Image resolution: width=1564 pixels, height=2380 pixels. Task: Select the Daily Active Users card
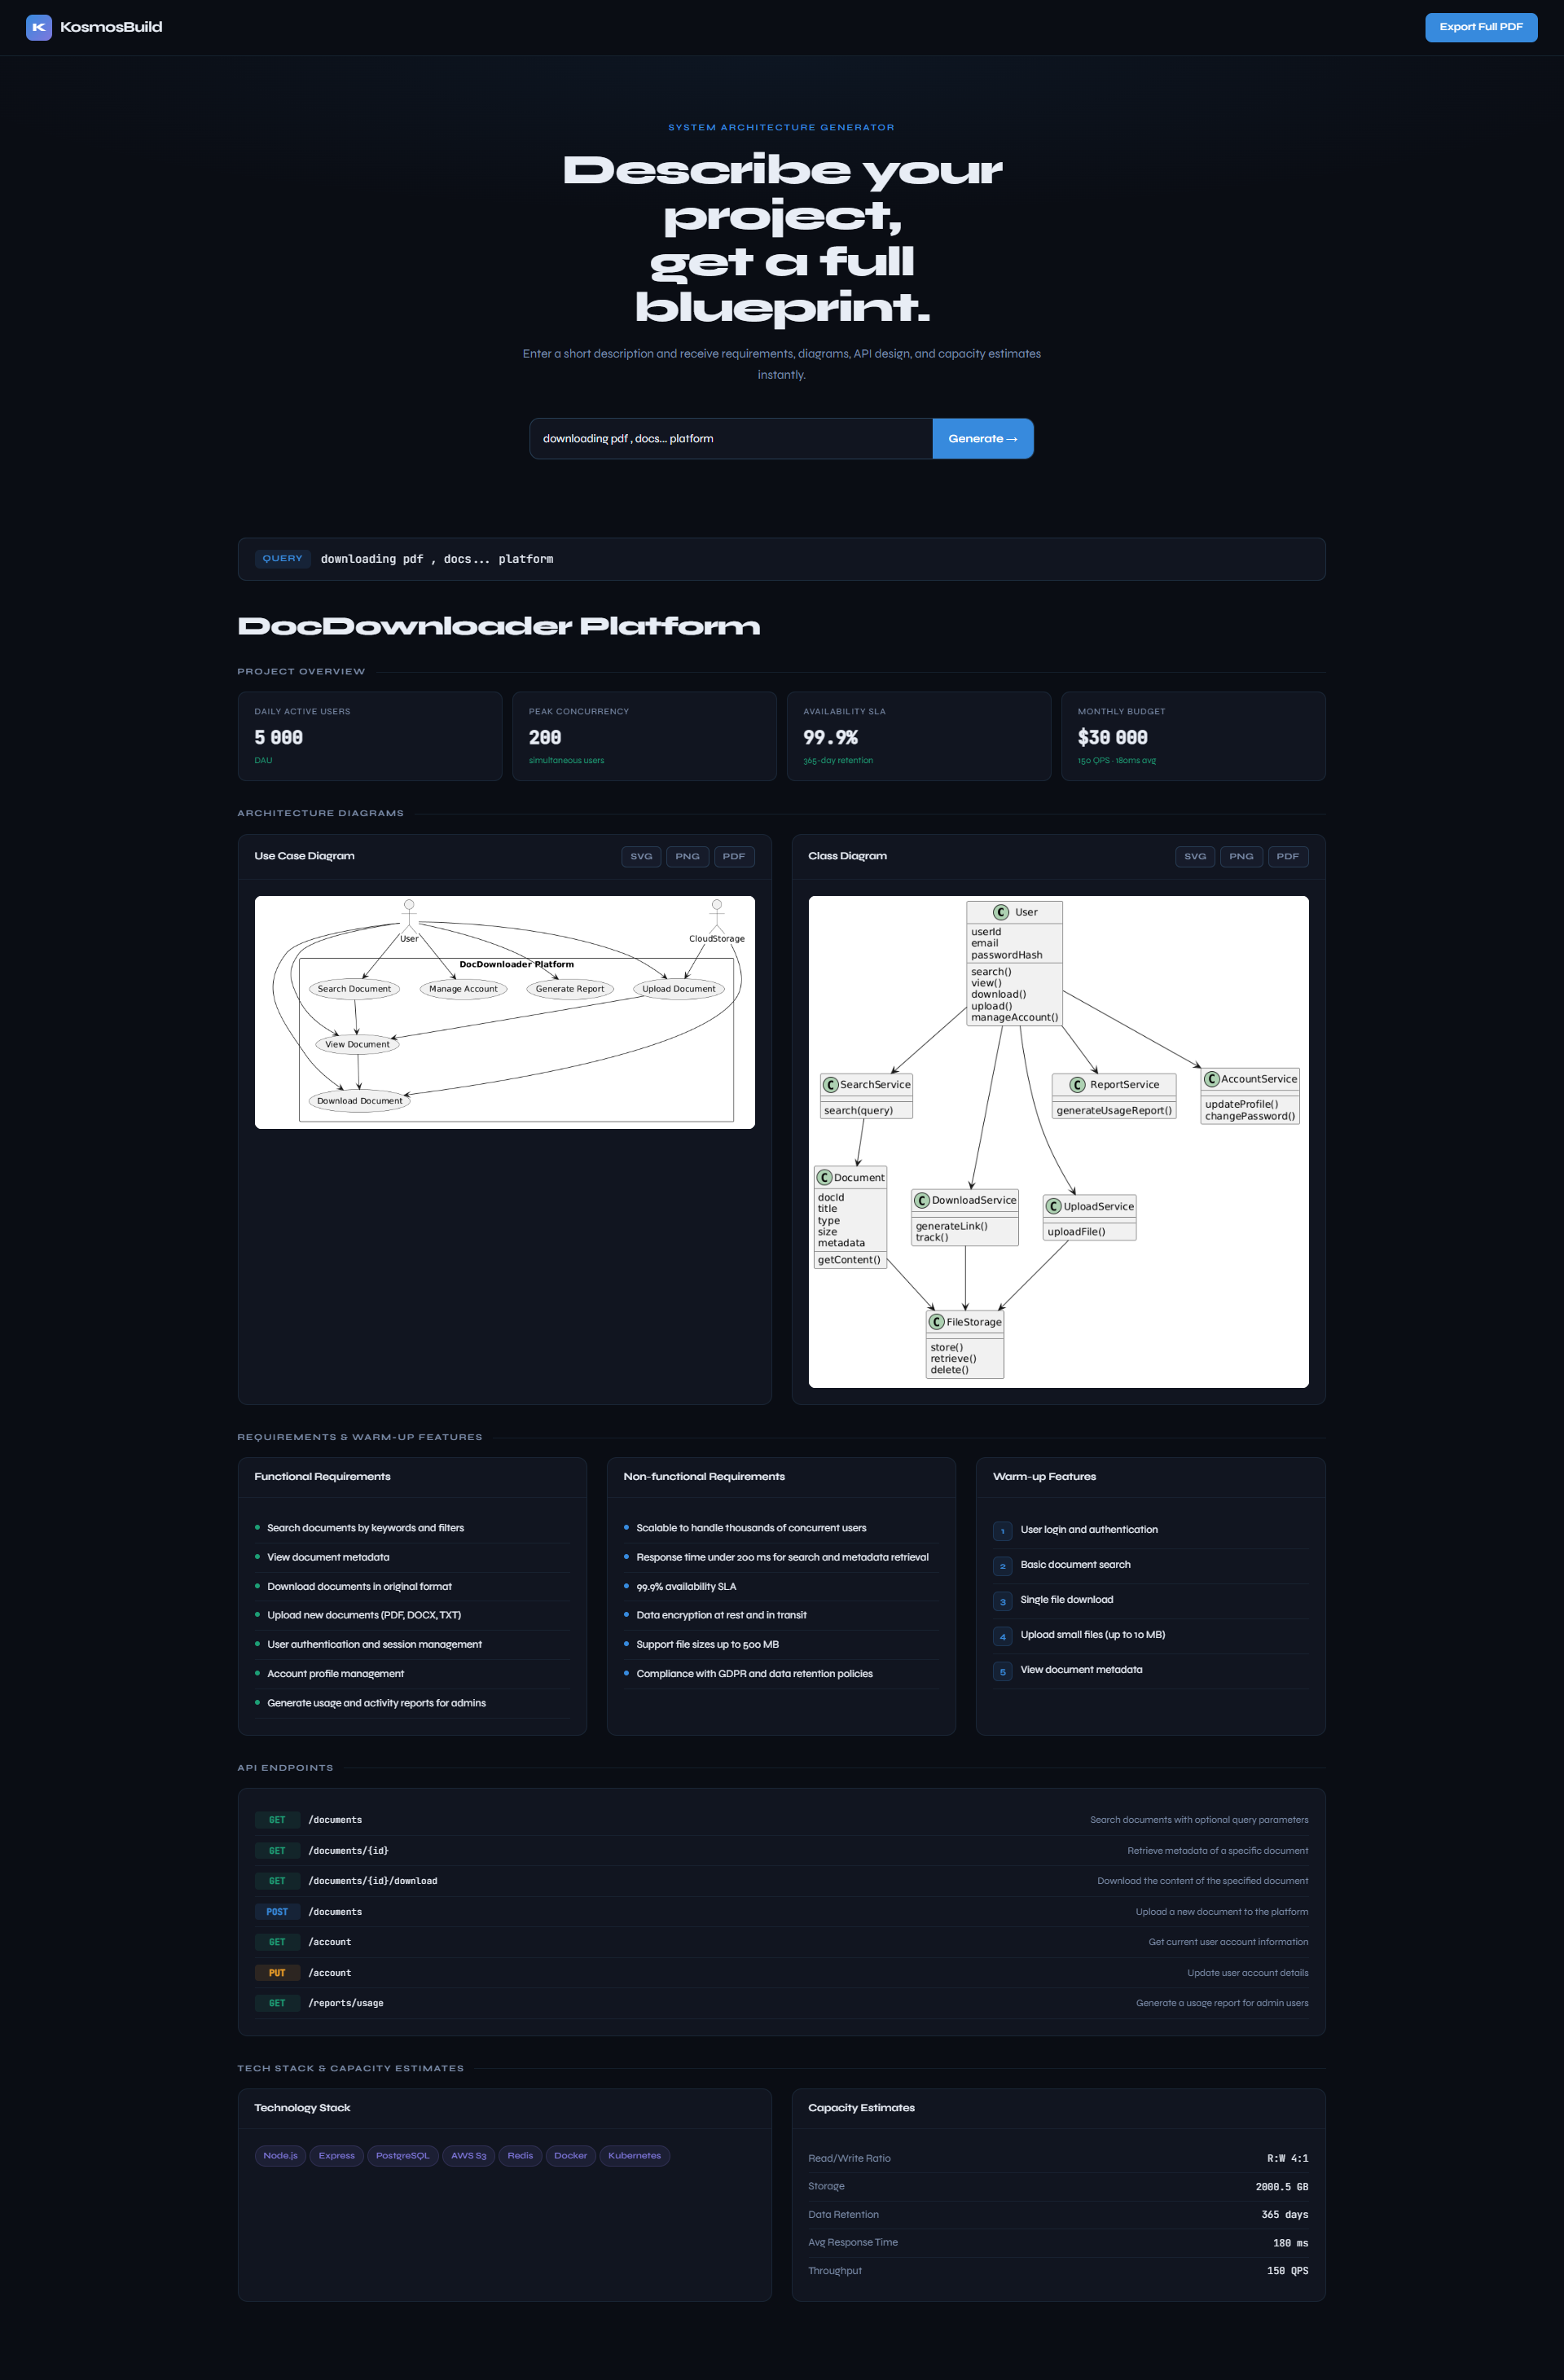(370, 736)
